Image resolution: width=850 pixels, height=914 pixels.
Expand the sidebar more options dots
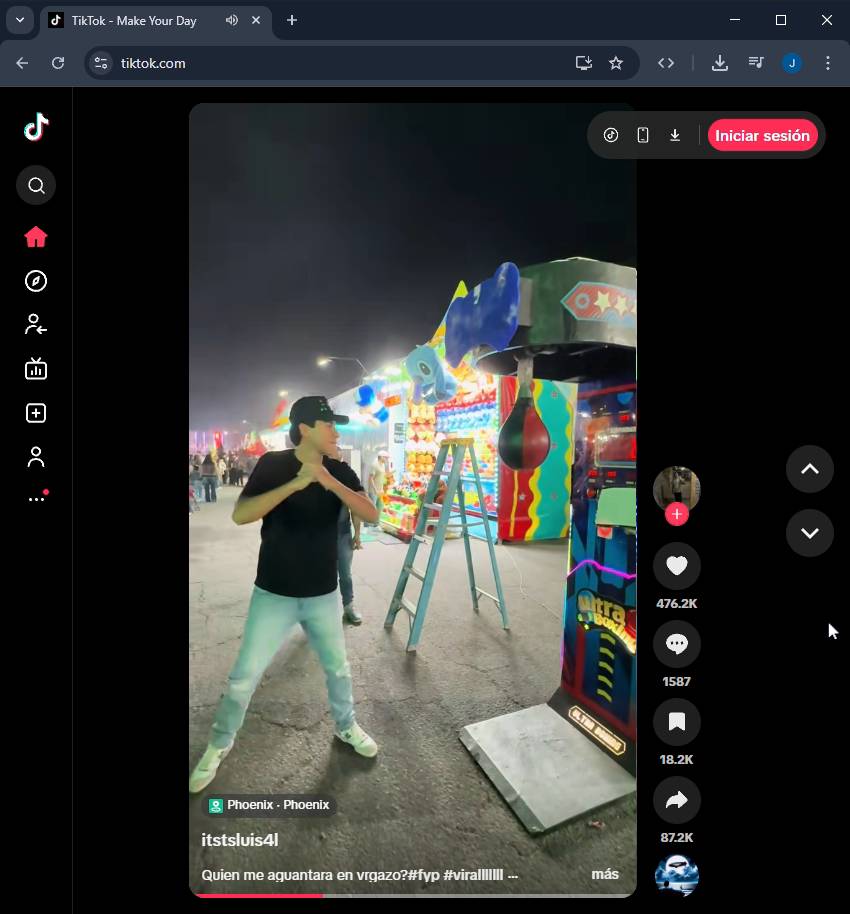point(36,499)
